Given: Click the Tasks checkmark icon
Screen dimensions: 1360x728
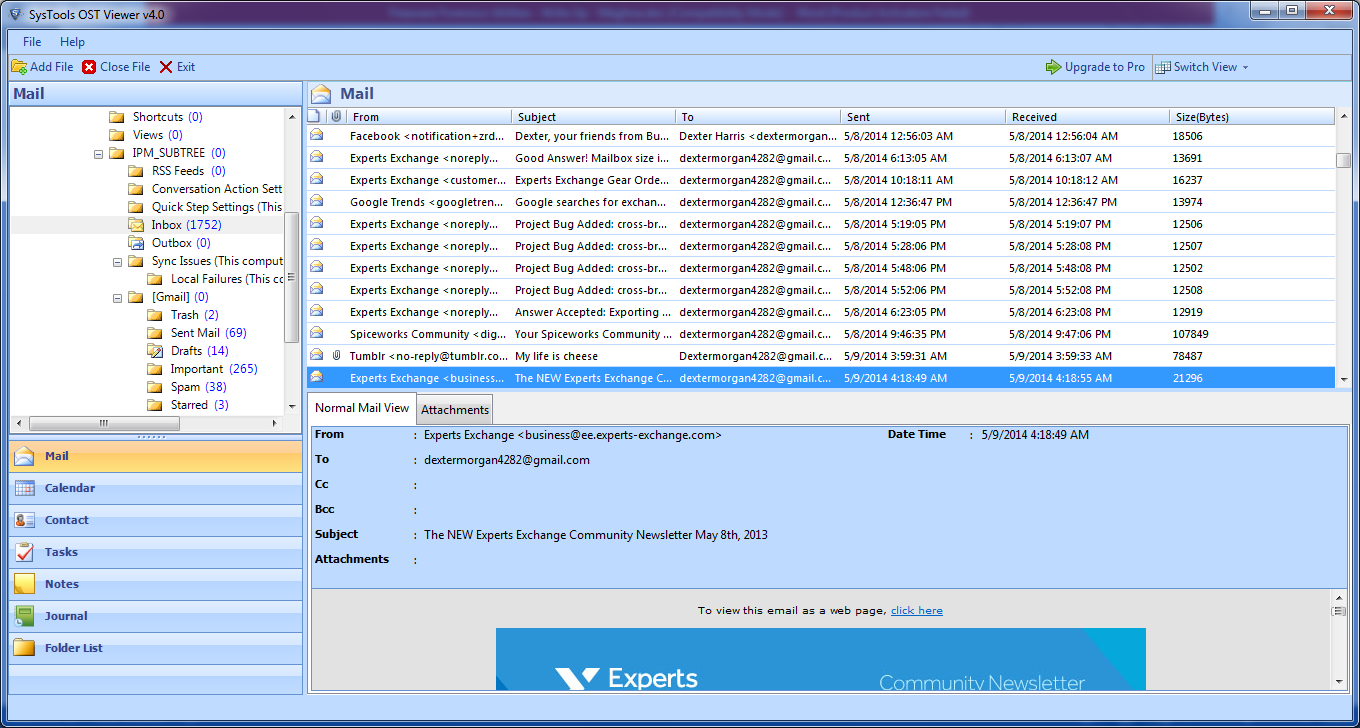Looking at the screenshot, I should [x=25, y=552].
